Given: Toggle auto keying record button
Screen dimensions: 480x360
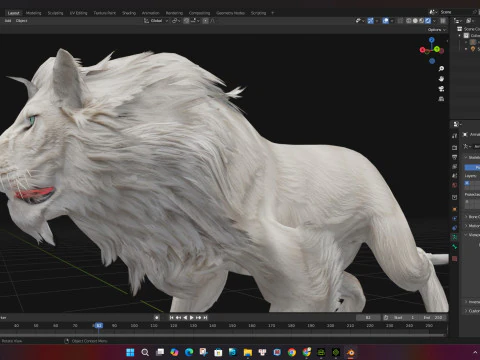Looking at the screenshot, I should coord(157,318).
